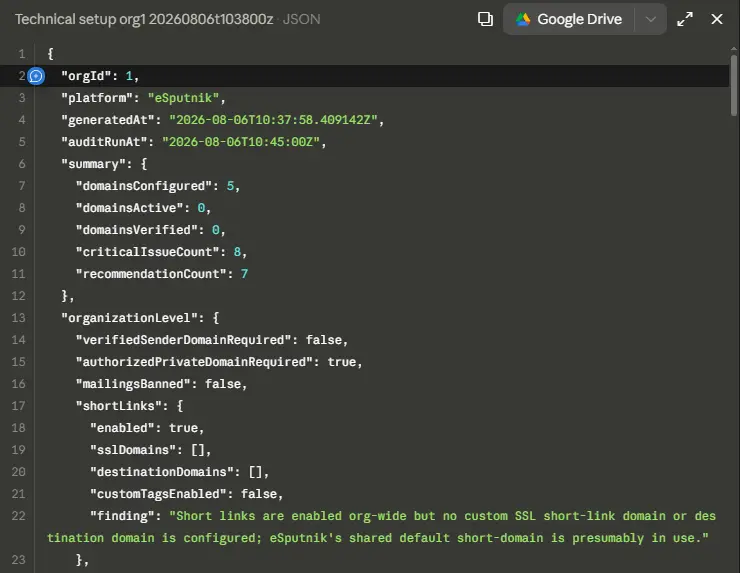Click the "mailingsBanned" key
Screen dimensions: 740x573
[x=133, y=384]
